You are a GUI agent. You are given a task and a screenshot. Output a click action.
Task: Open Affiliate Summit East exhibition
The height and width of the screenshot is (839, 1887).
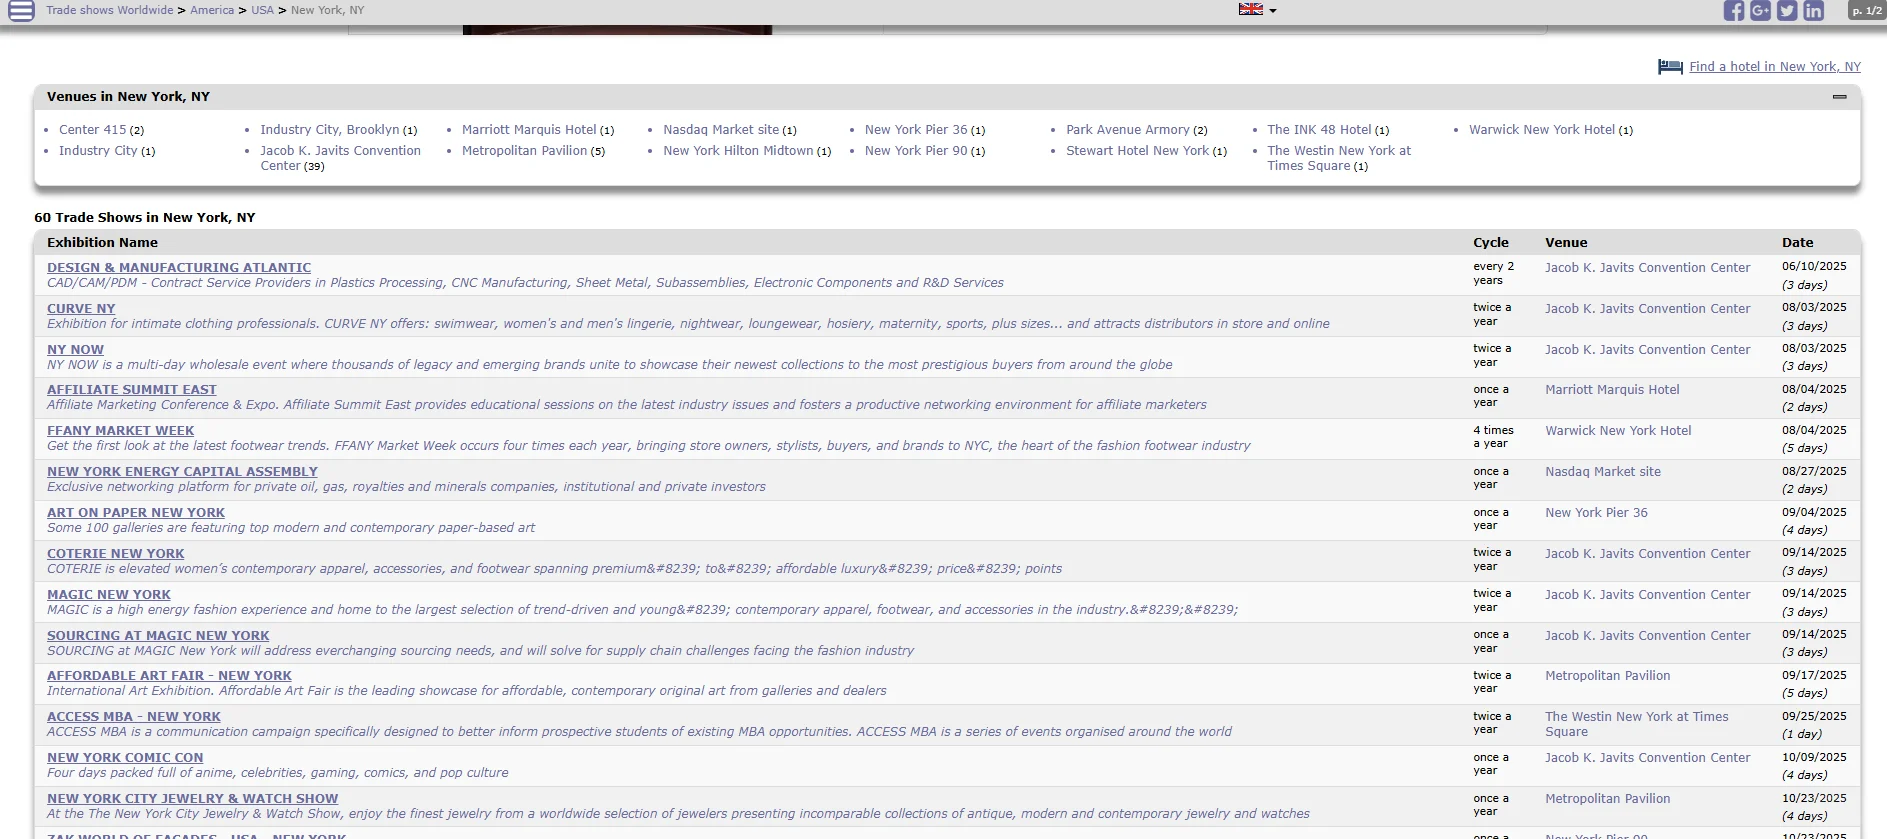click(x=132, y=390)
